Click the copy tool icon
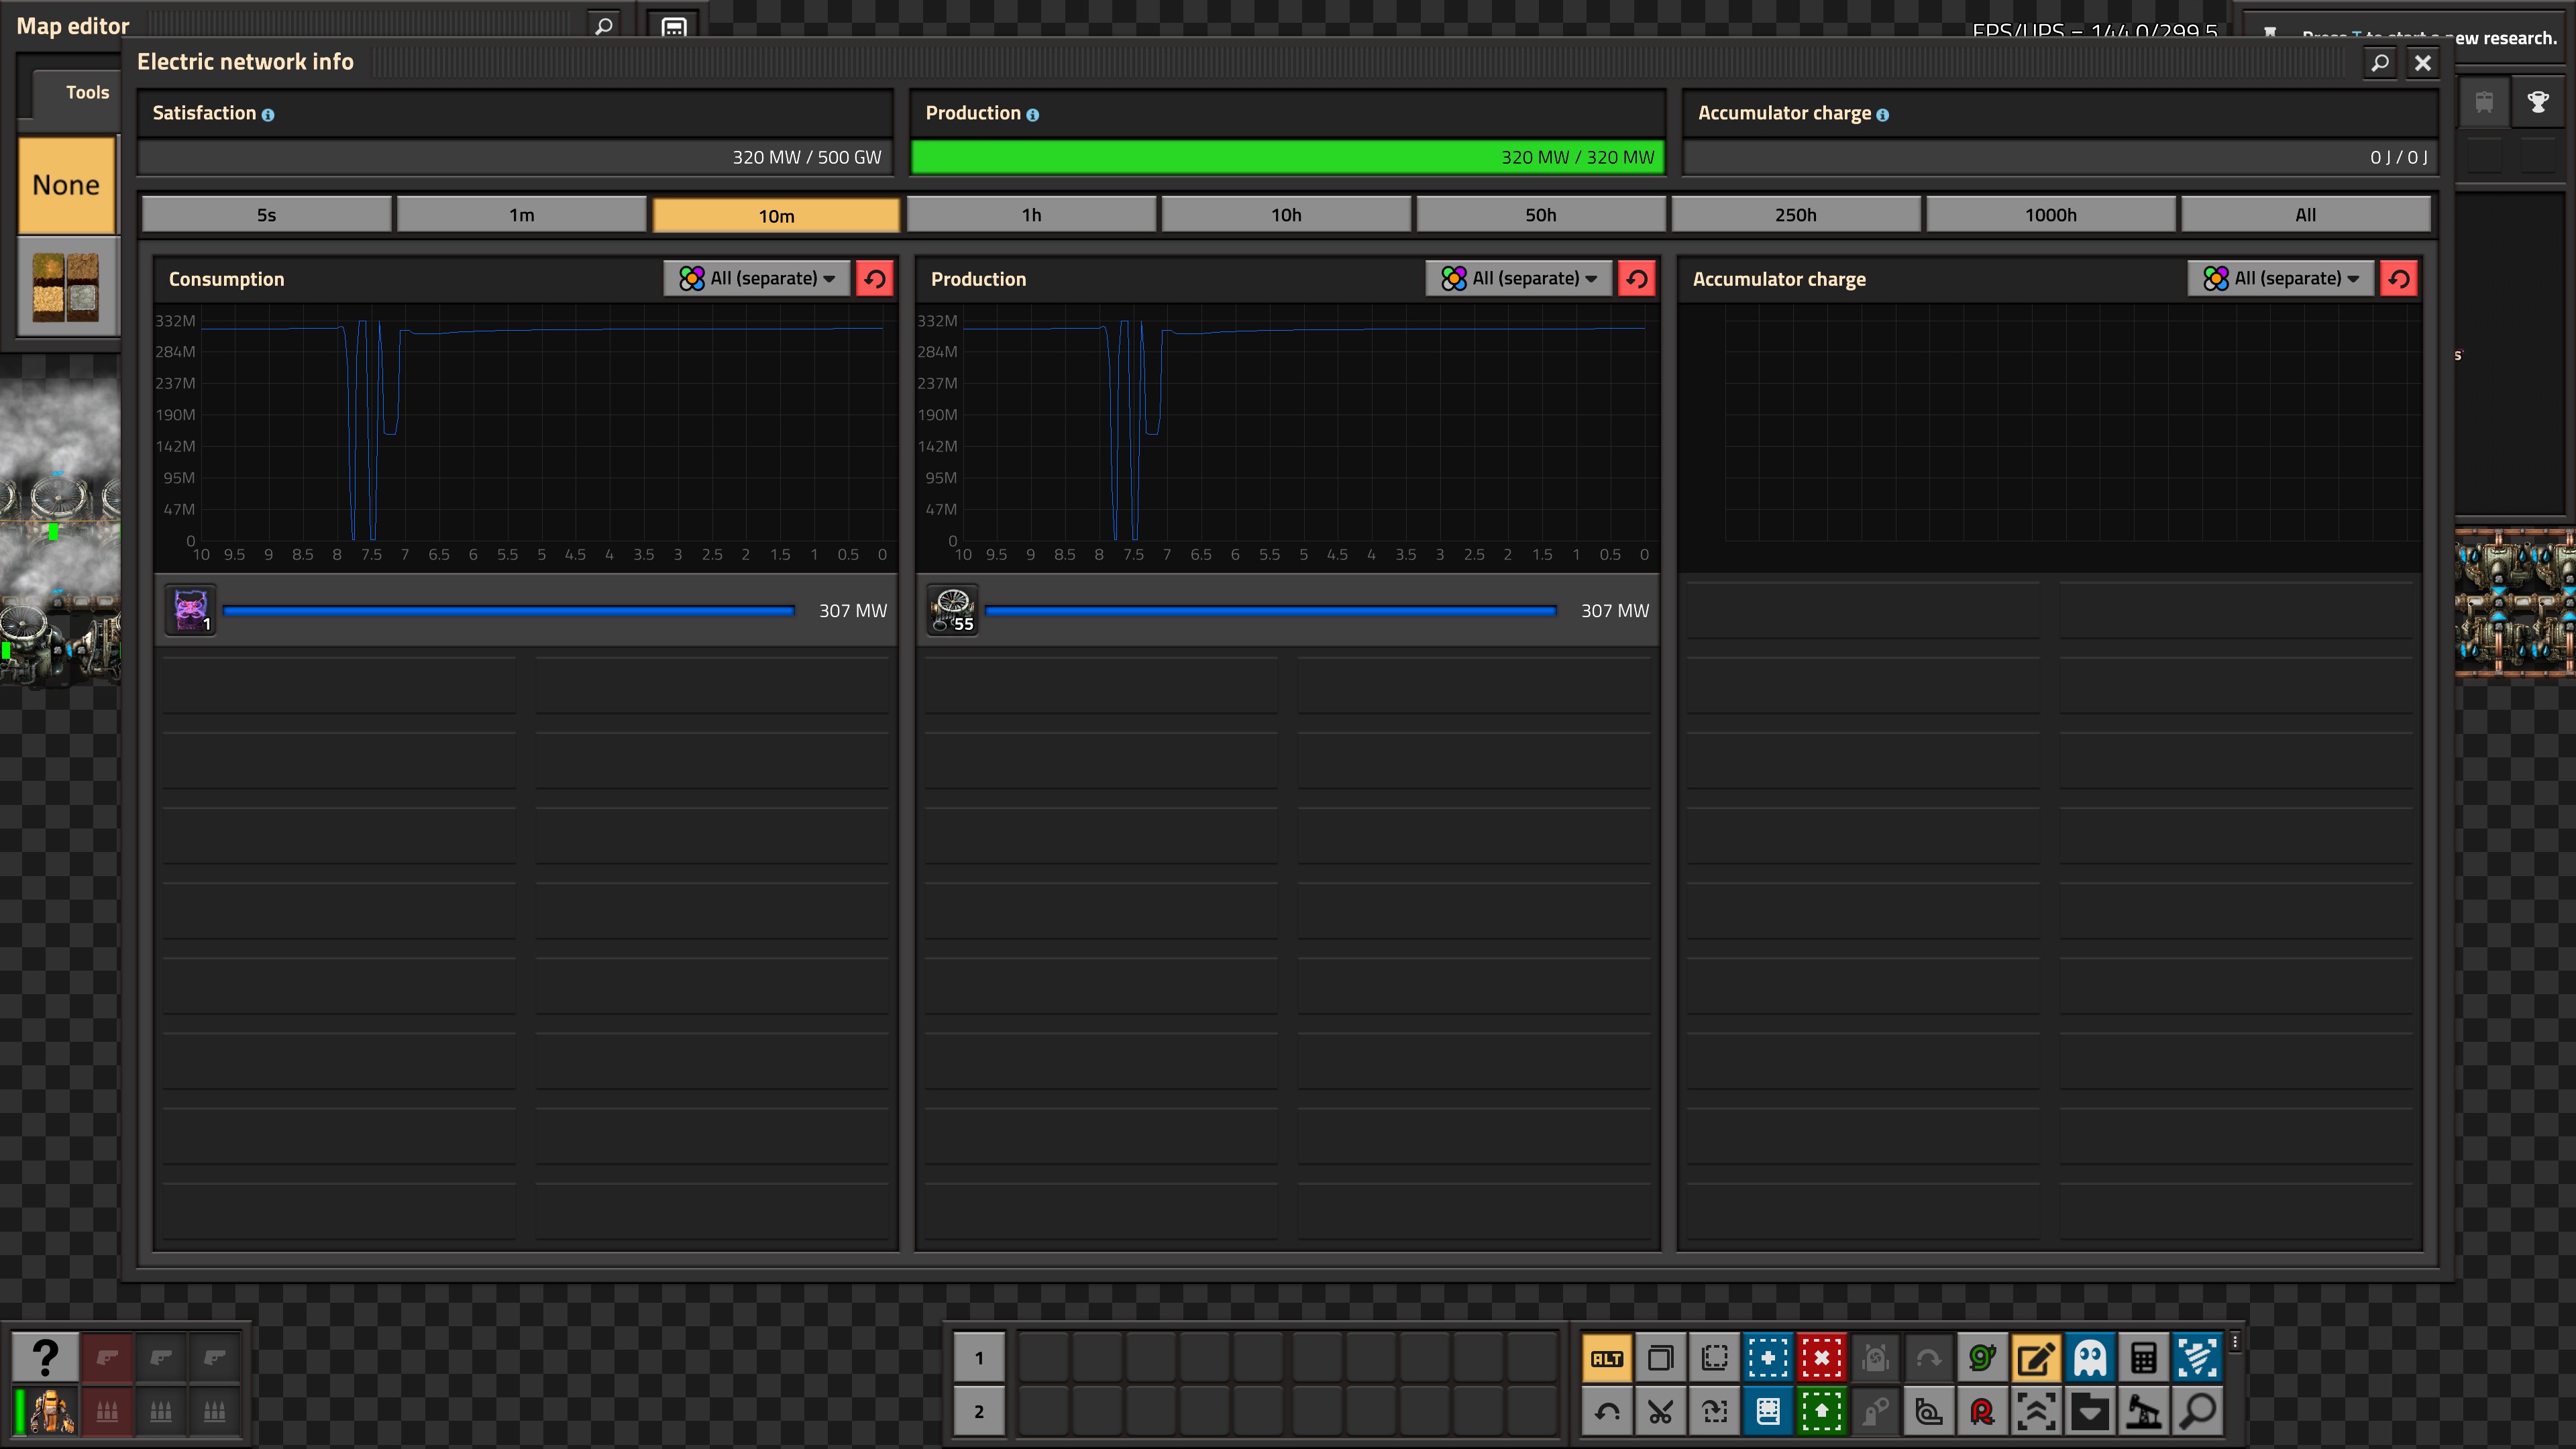This screenshot has width=2576, height=1449. click(x=1661, y=1358)
